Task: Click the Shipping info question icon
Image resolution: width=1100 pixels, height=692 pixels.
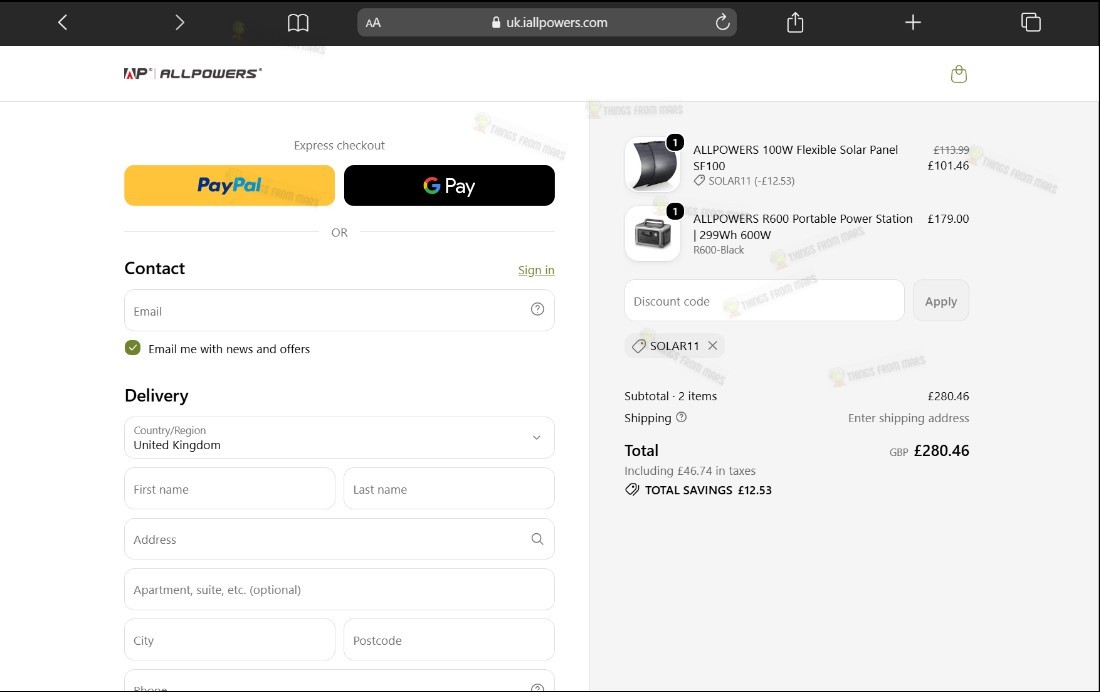Action: (681, 418)
